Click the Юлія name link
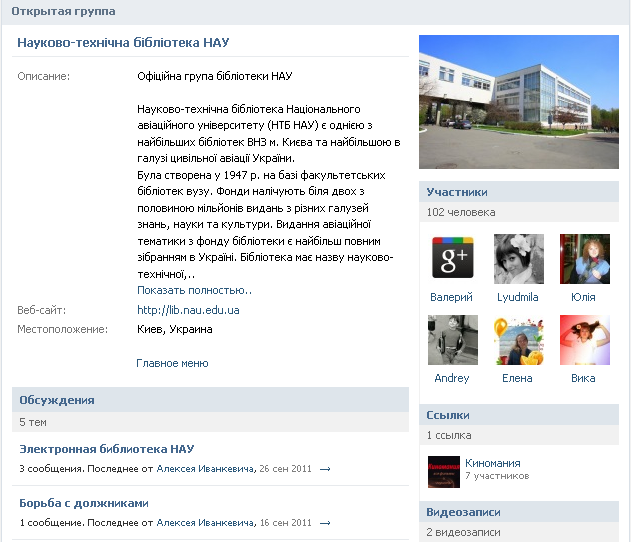631x542 pixels. (583, 297)
